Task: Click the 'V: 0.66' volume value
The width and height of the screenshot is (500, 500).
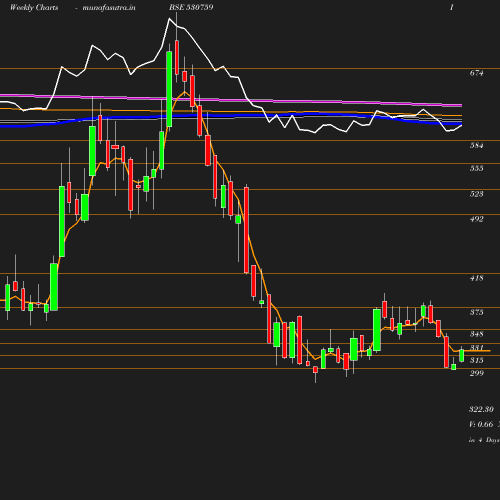Action: tap(481, 424)
